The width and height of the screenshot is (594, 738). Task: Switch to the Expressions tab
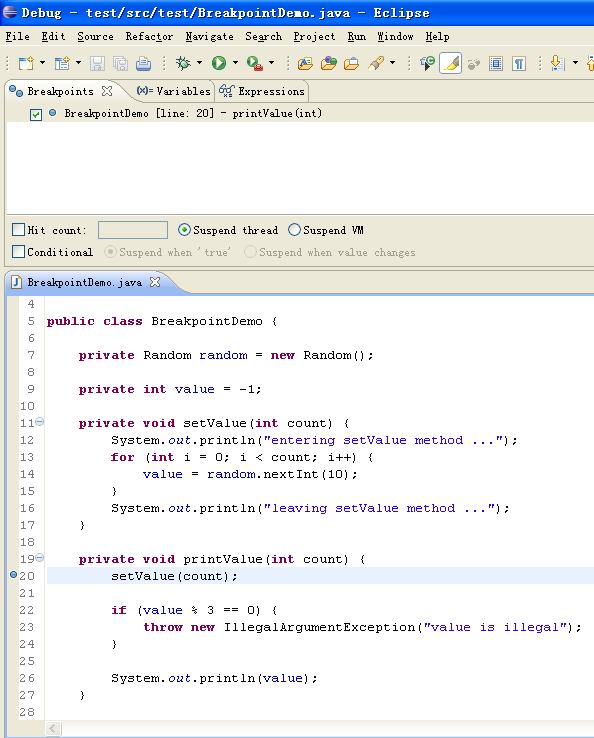[262, 91]
